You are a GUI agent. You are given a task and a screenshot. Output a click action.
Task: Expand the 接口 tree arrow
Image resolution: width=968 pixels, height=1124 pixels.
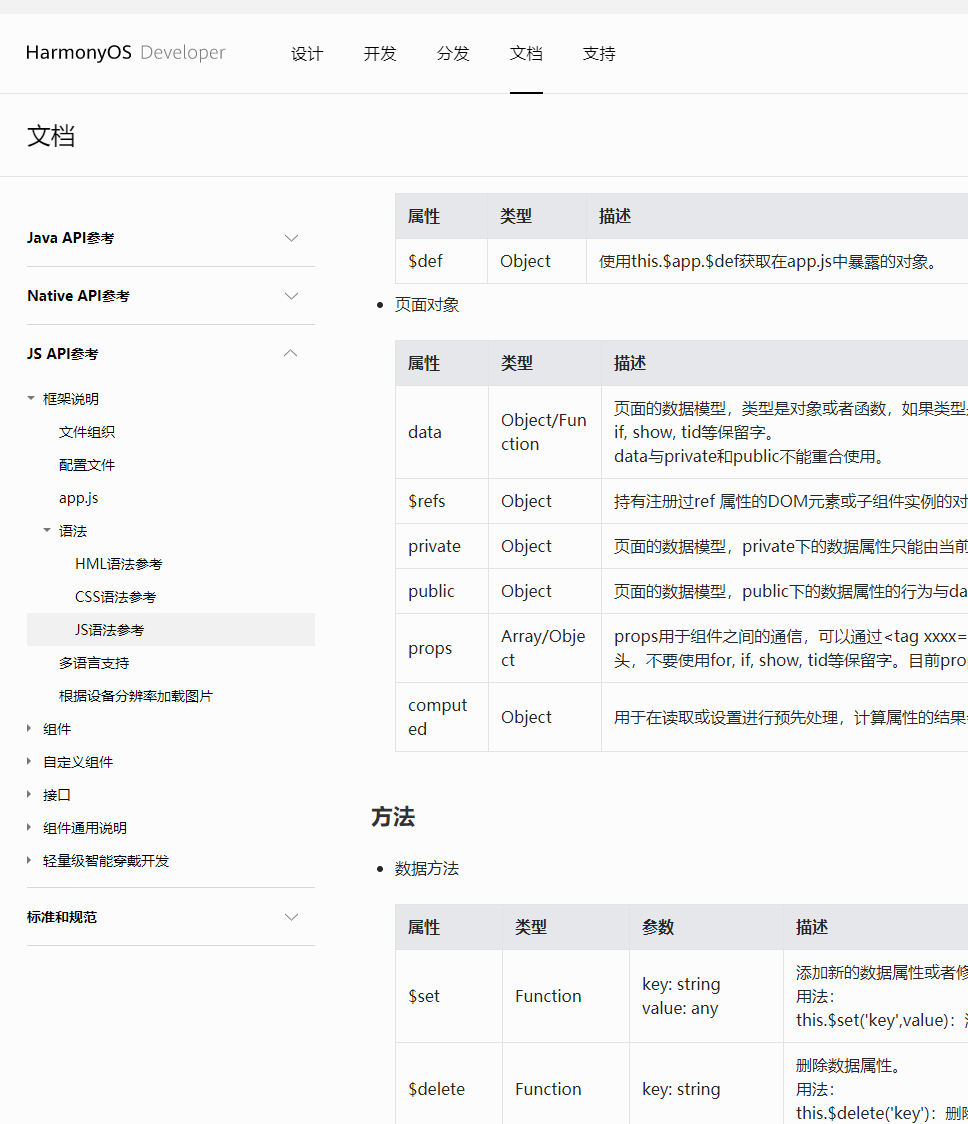[29, 794]
